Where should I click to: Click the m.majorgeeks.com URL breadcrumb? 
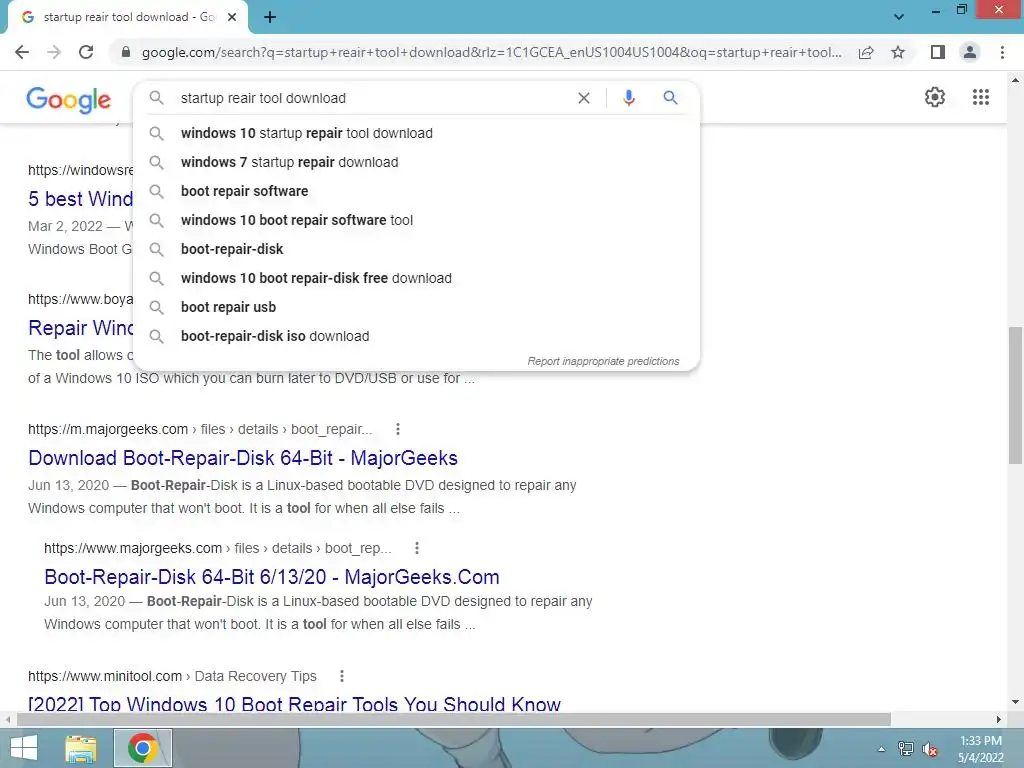(200, 429)
